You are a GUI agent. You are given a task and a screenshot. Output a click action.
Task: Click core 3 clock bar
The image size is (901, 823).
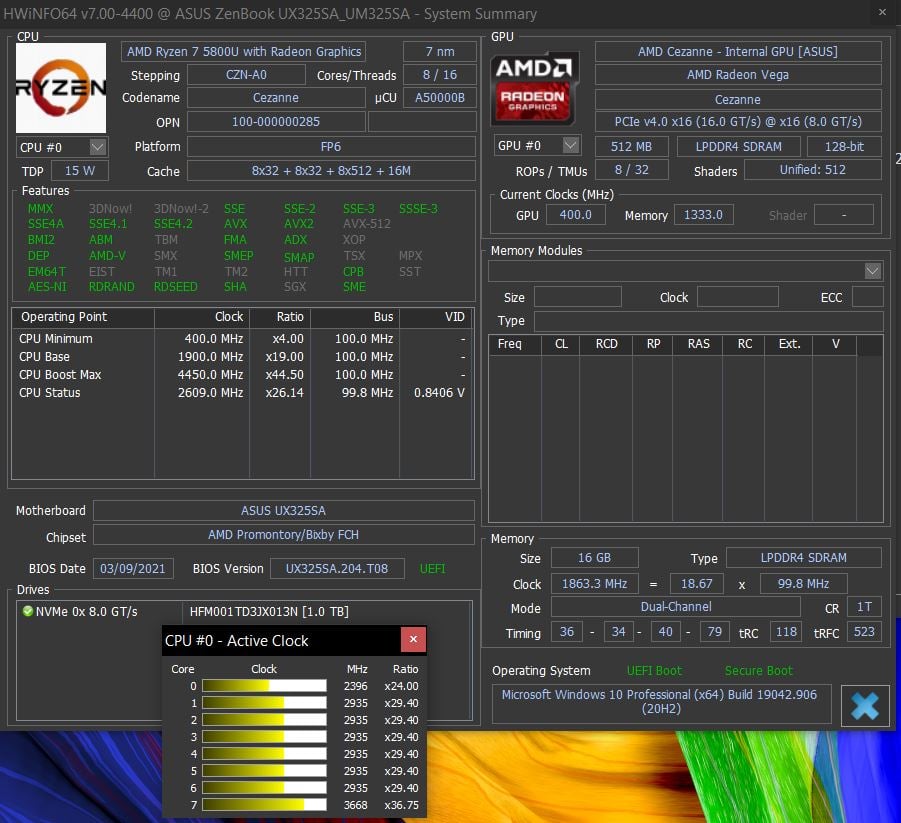(x=264, y=737)
